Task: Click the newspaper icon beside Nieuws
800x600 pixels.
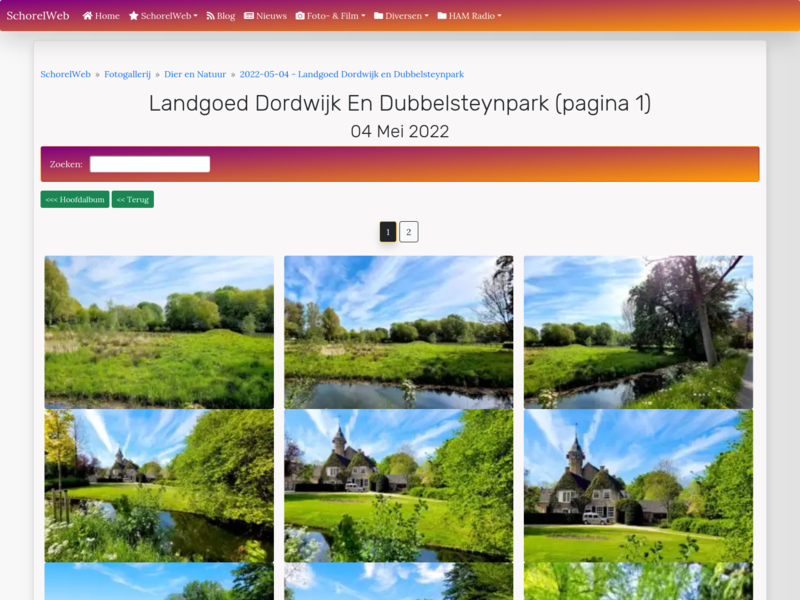Action: tap(249, 16)
